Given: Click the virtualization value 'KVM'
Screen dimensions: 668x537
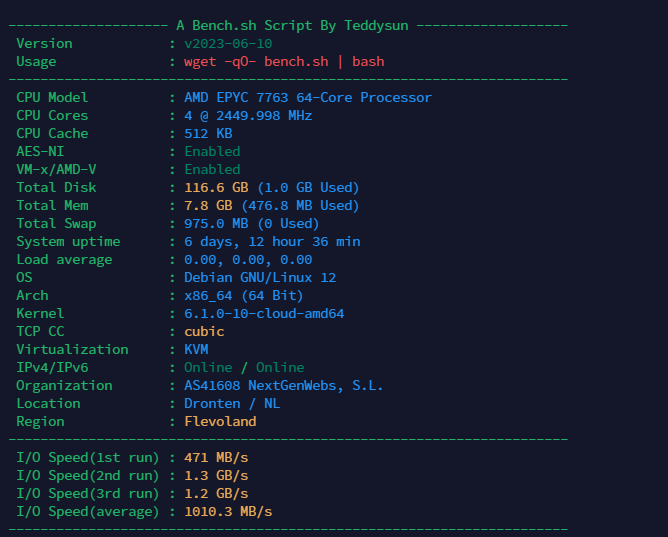Looking at the screenshot, I should (196, 350).
